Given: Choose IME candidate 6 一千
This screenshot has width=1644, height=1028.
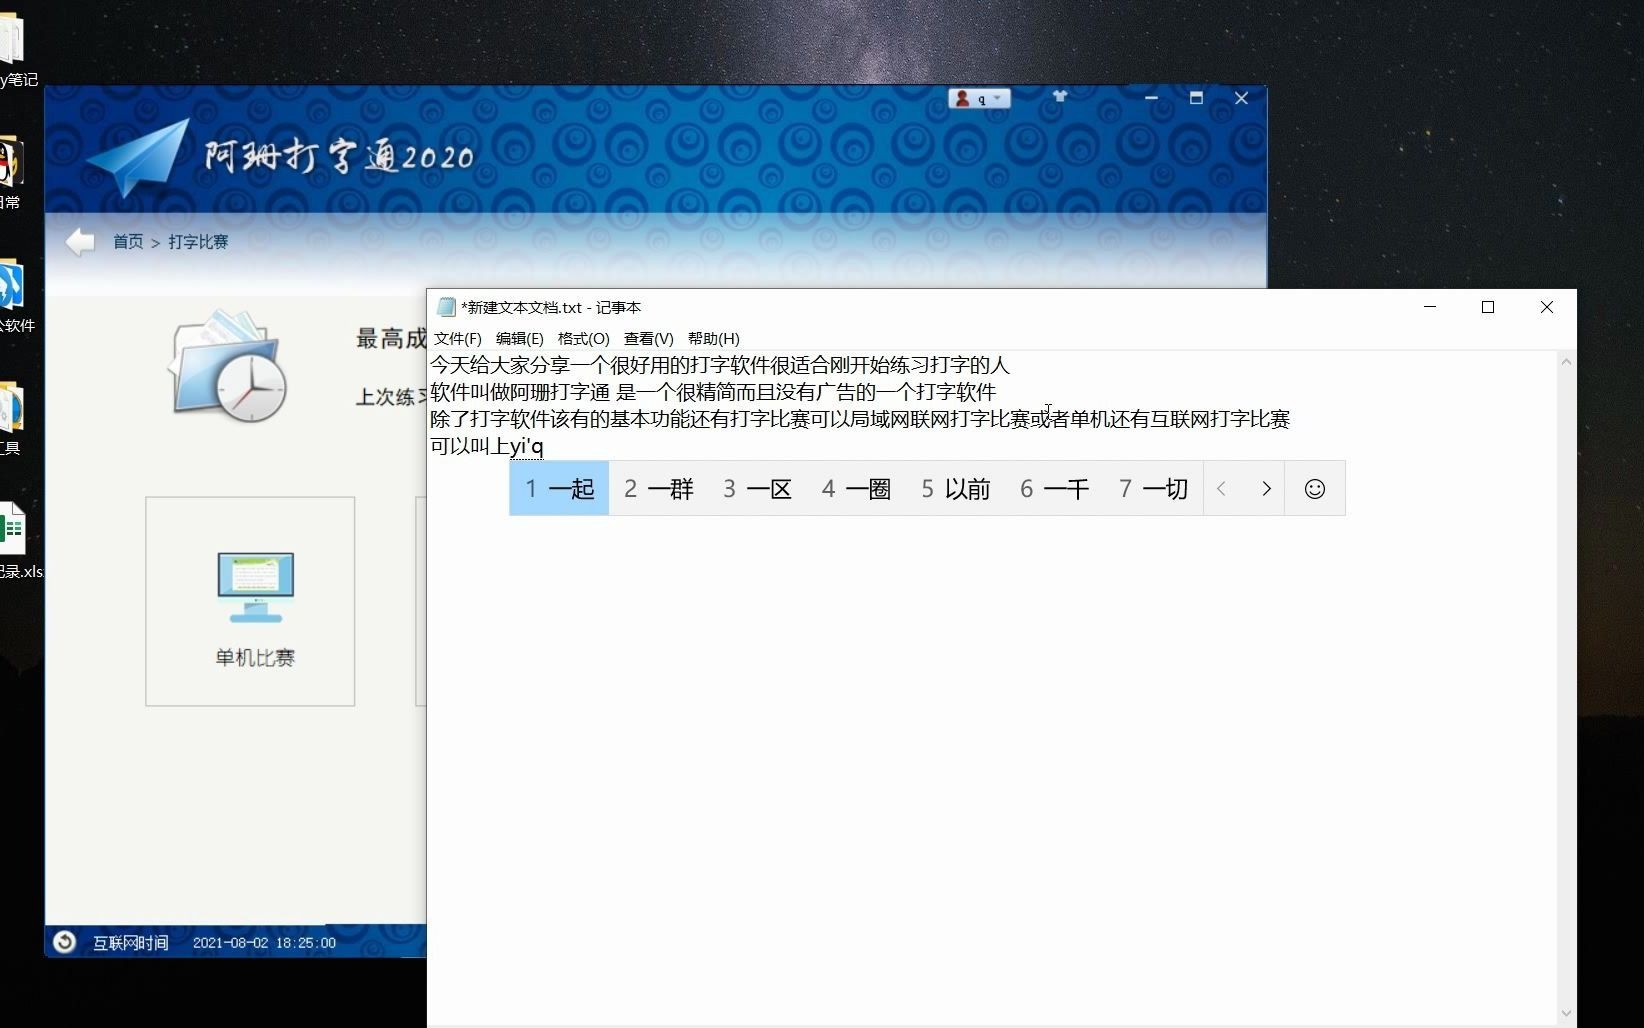Looking at the screenshot, I should 1054,488.
